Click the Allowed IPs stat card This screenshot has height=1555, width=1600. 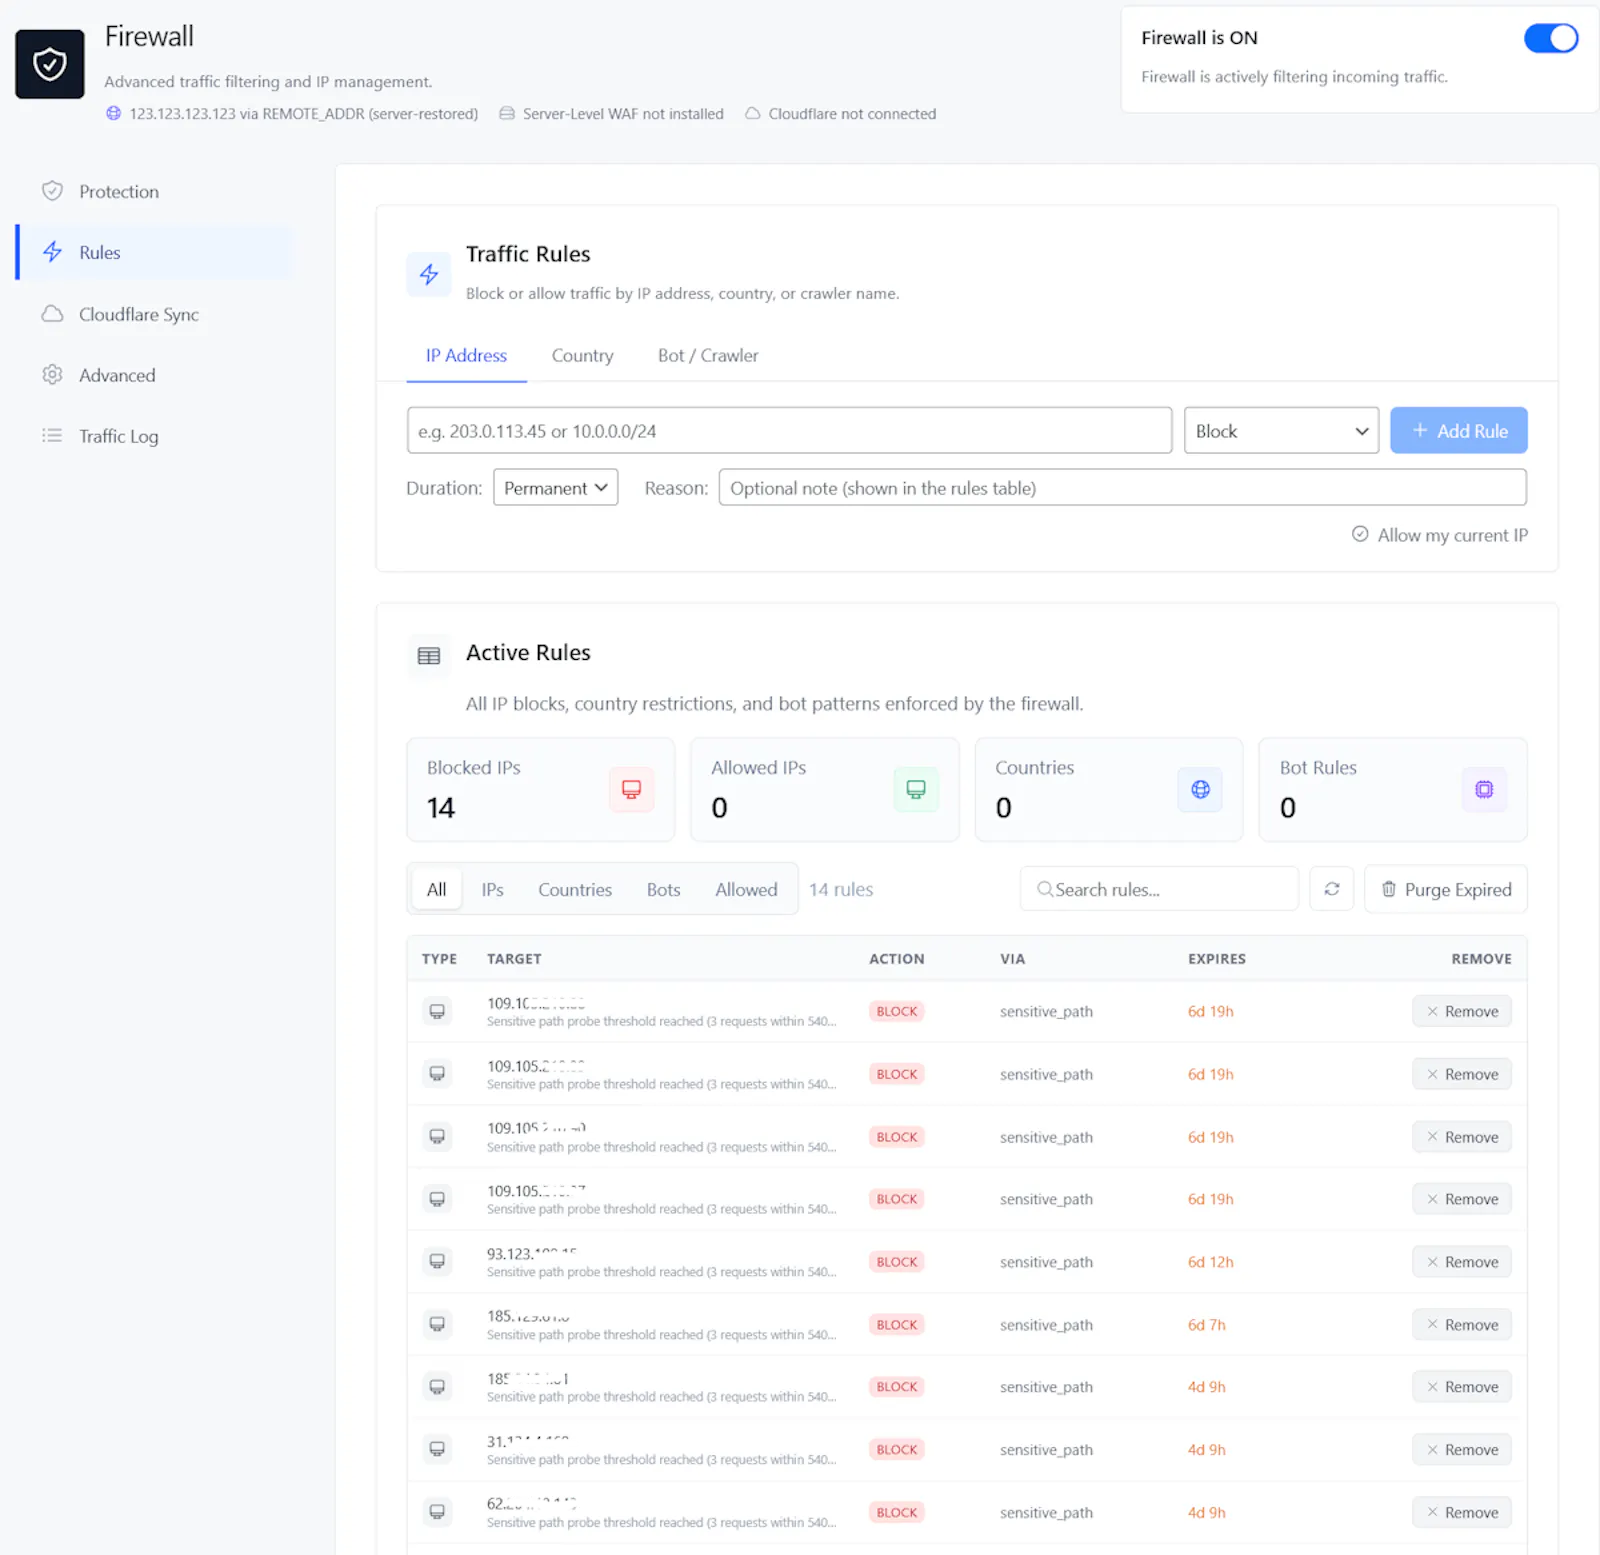[x=825, y=790]
